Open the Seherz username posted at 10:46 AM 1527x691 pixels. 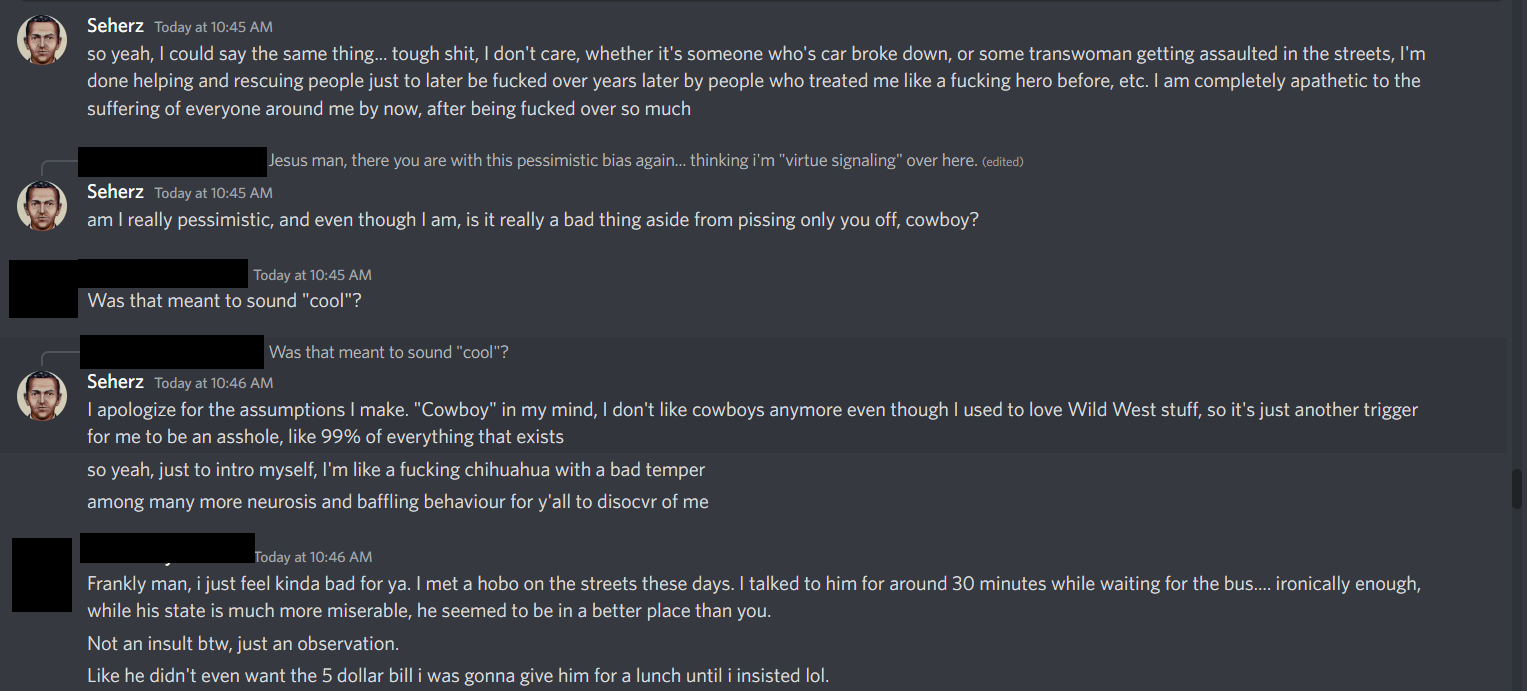(x=115, y=382)
